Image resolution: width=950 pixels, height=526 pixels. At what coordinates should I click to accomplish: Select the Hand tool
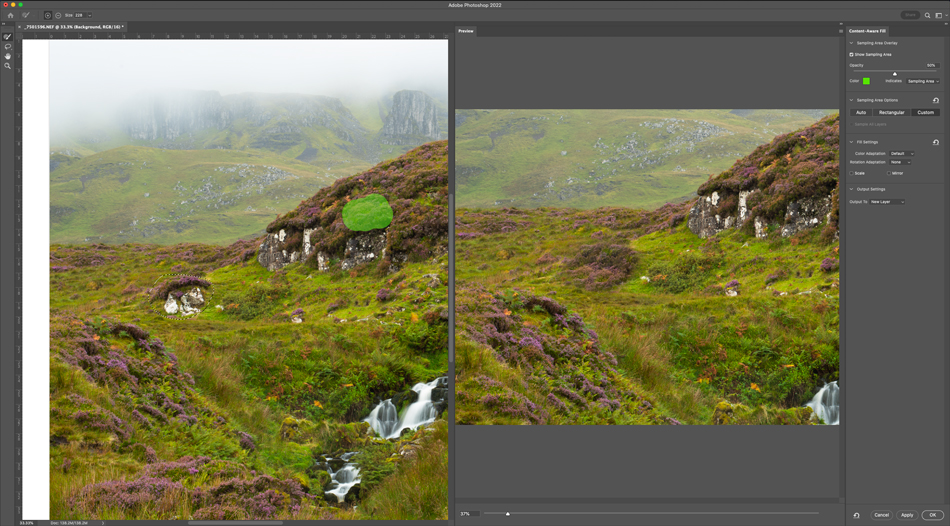pos(8,56)
